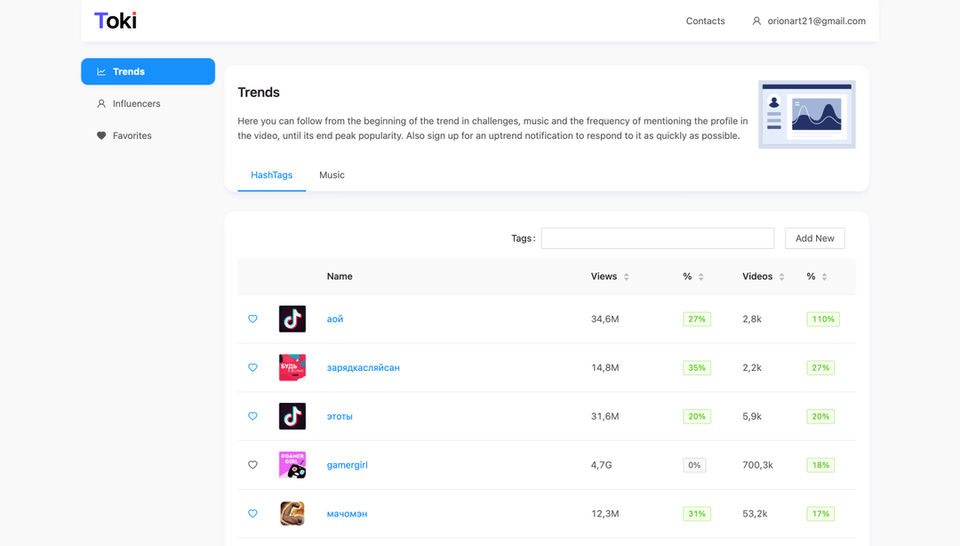Viewport: 960px width, 546px height.
Task: Open the зарядкасляйсан hashtag link
Action: (x=363, y=367)
